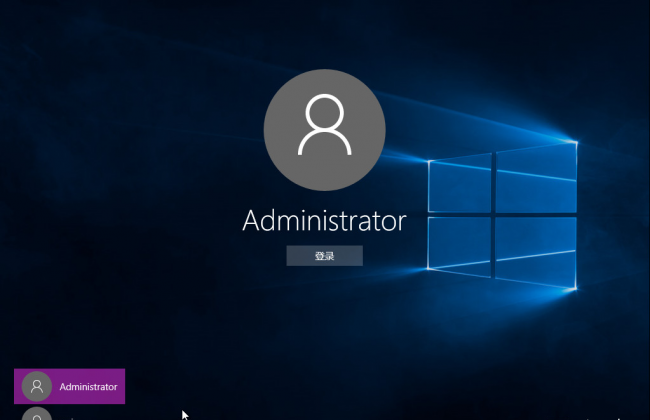
Task: Click the large Administrator profile picture
Action: click(325, 130)
